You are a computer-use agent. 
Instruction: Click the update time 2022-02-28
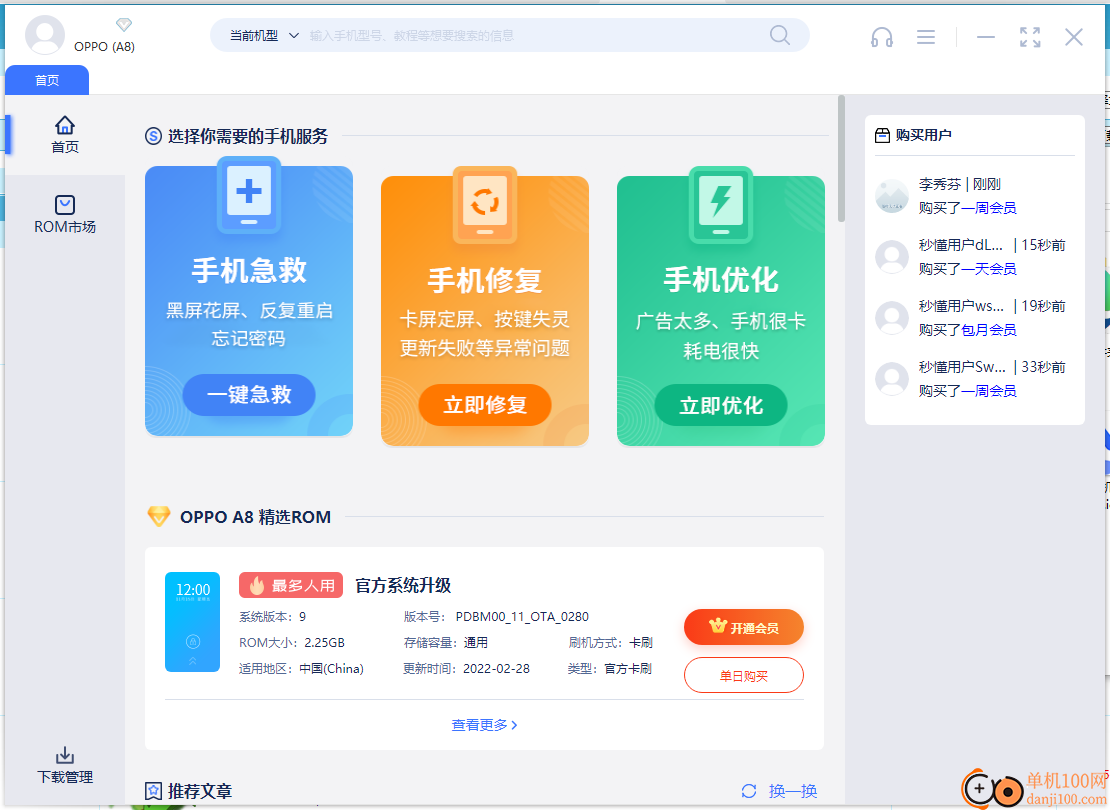click(496, 668)
